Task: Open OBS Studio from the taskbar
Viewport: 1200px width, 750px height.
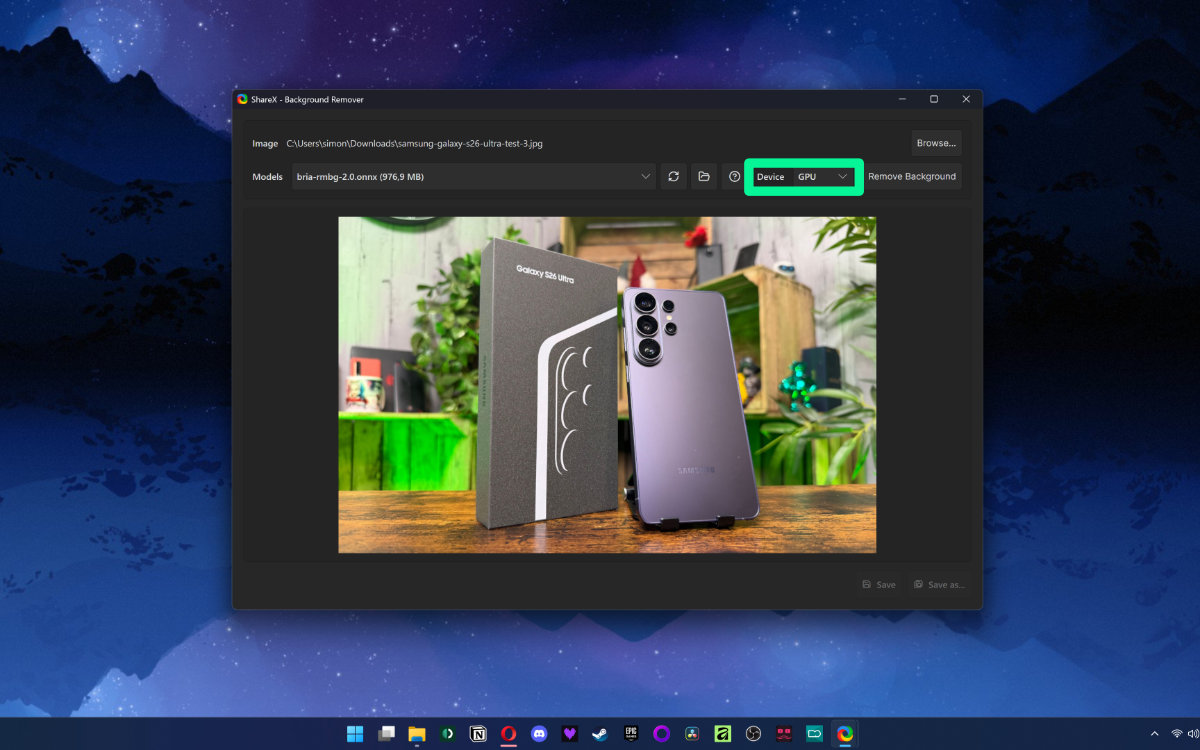Action: [x=753, y=734]
